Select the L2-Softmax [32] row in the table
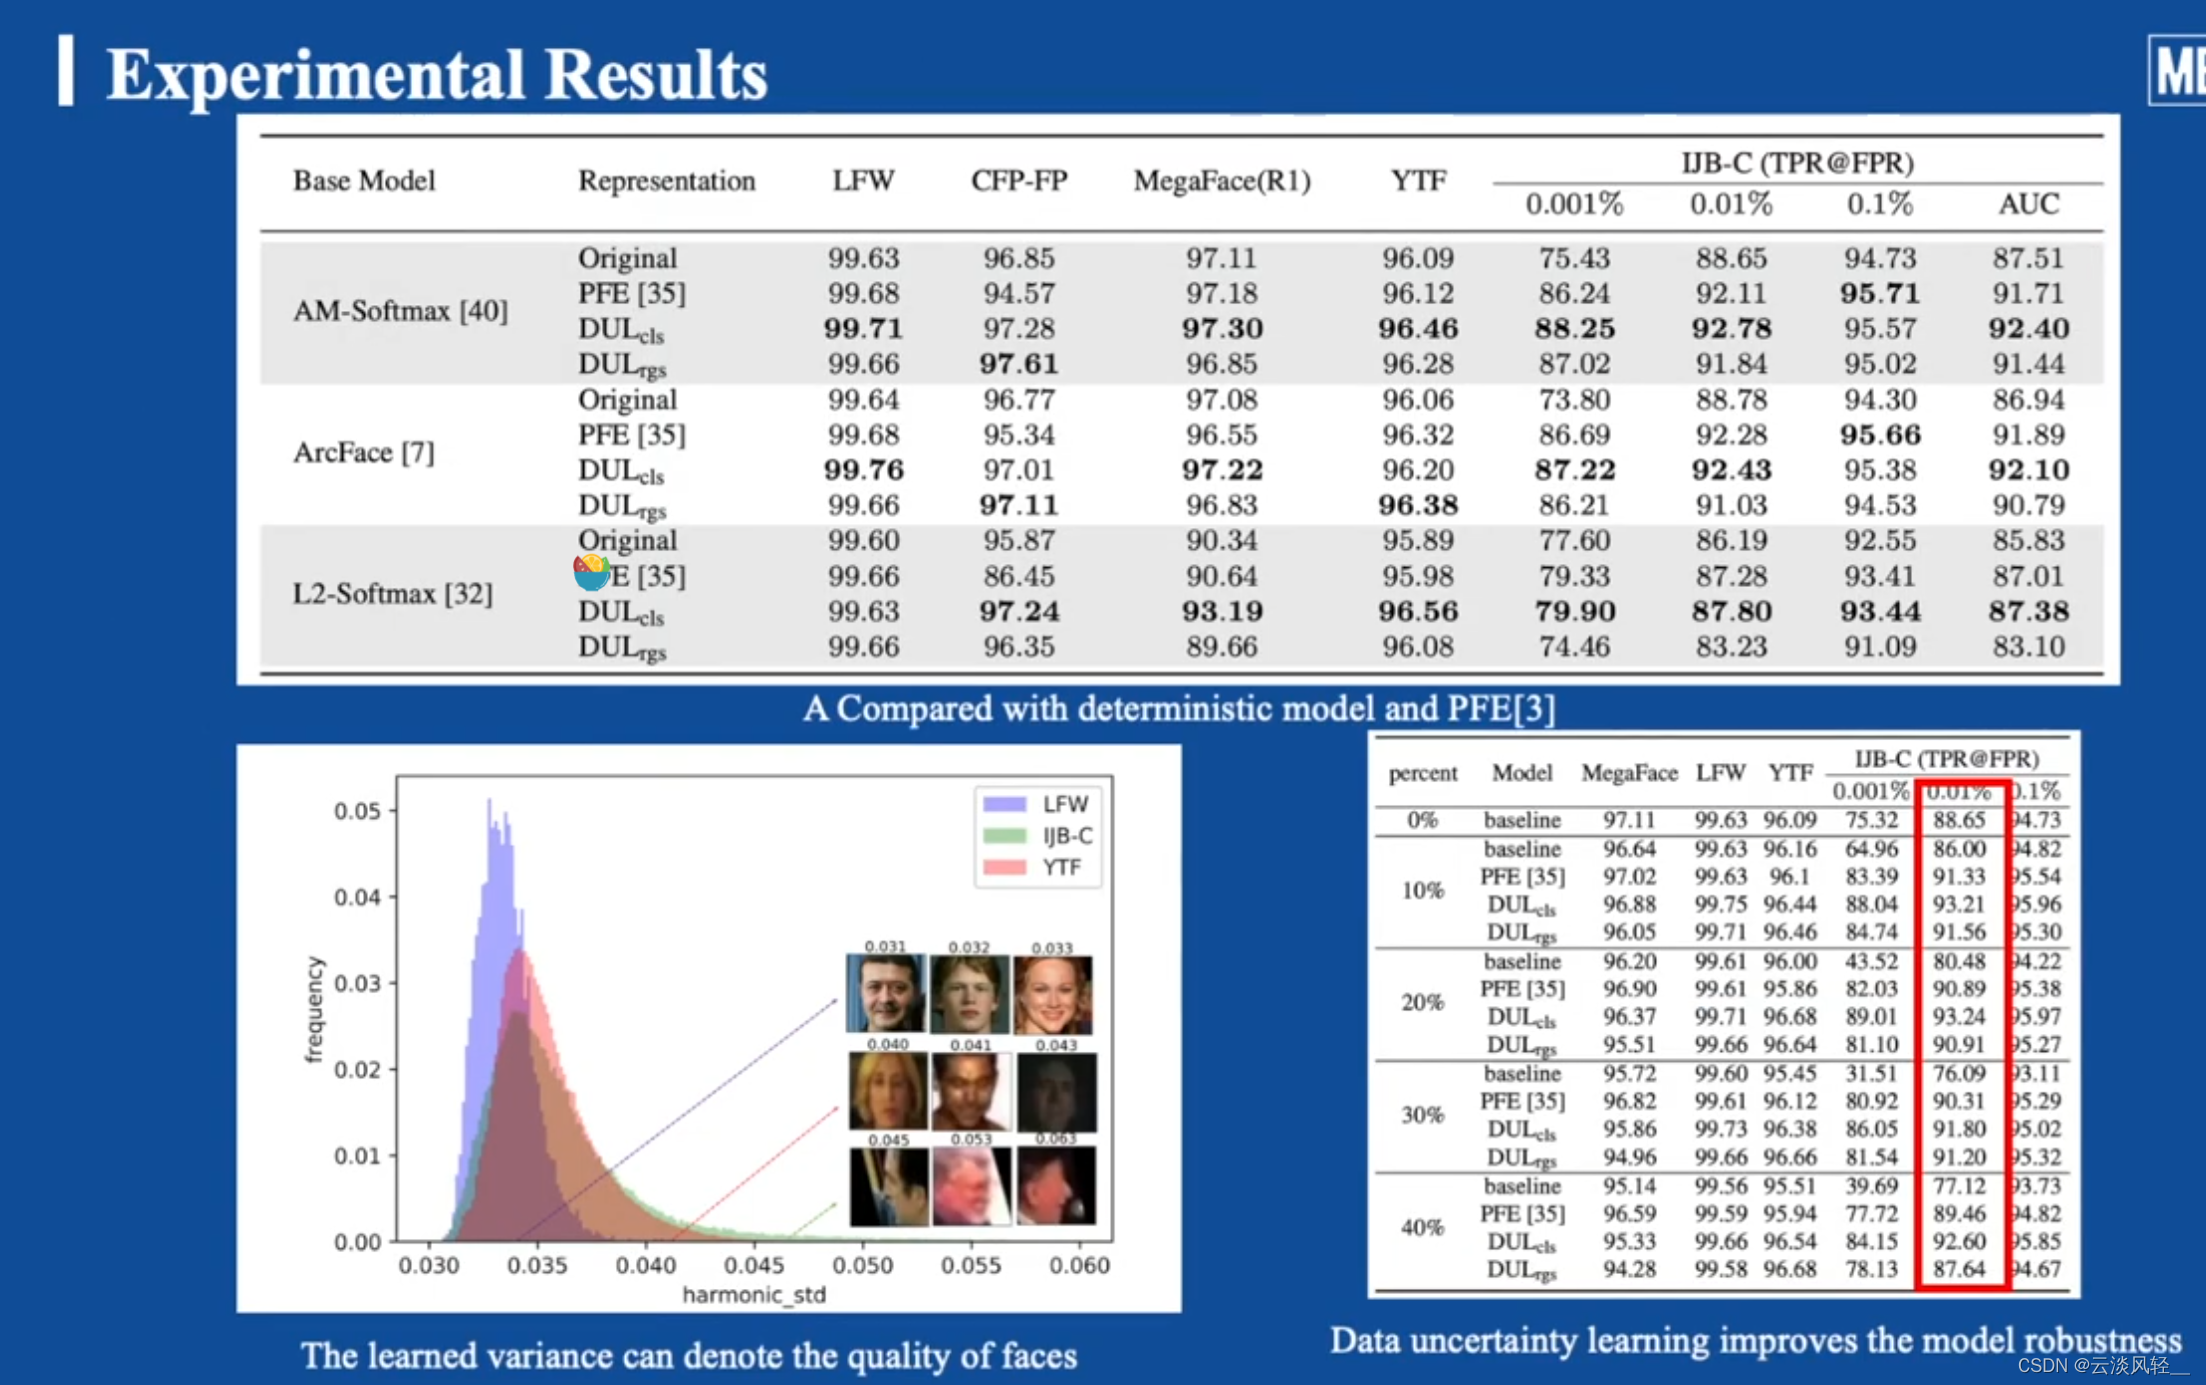Viewport: 2206px width, 1385px height. [392, 593]
